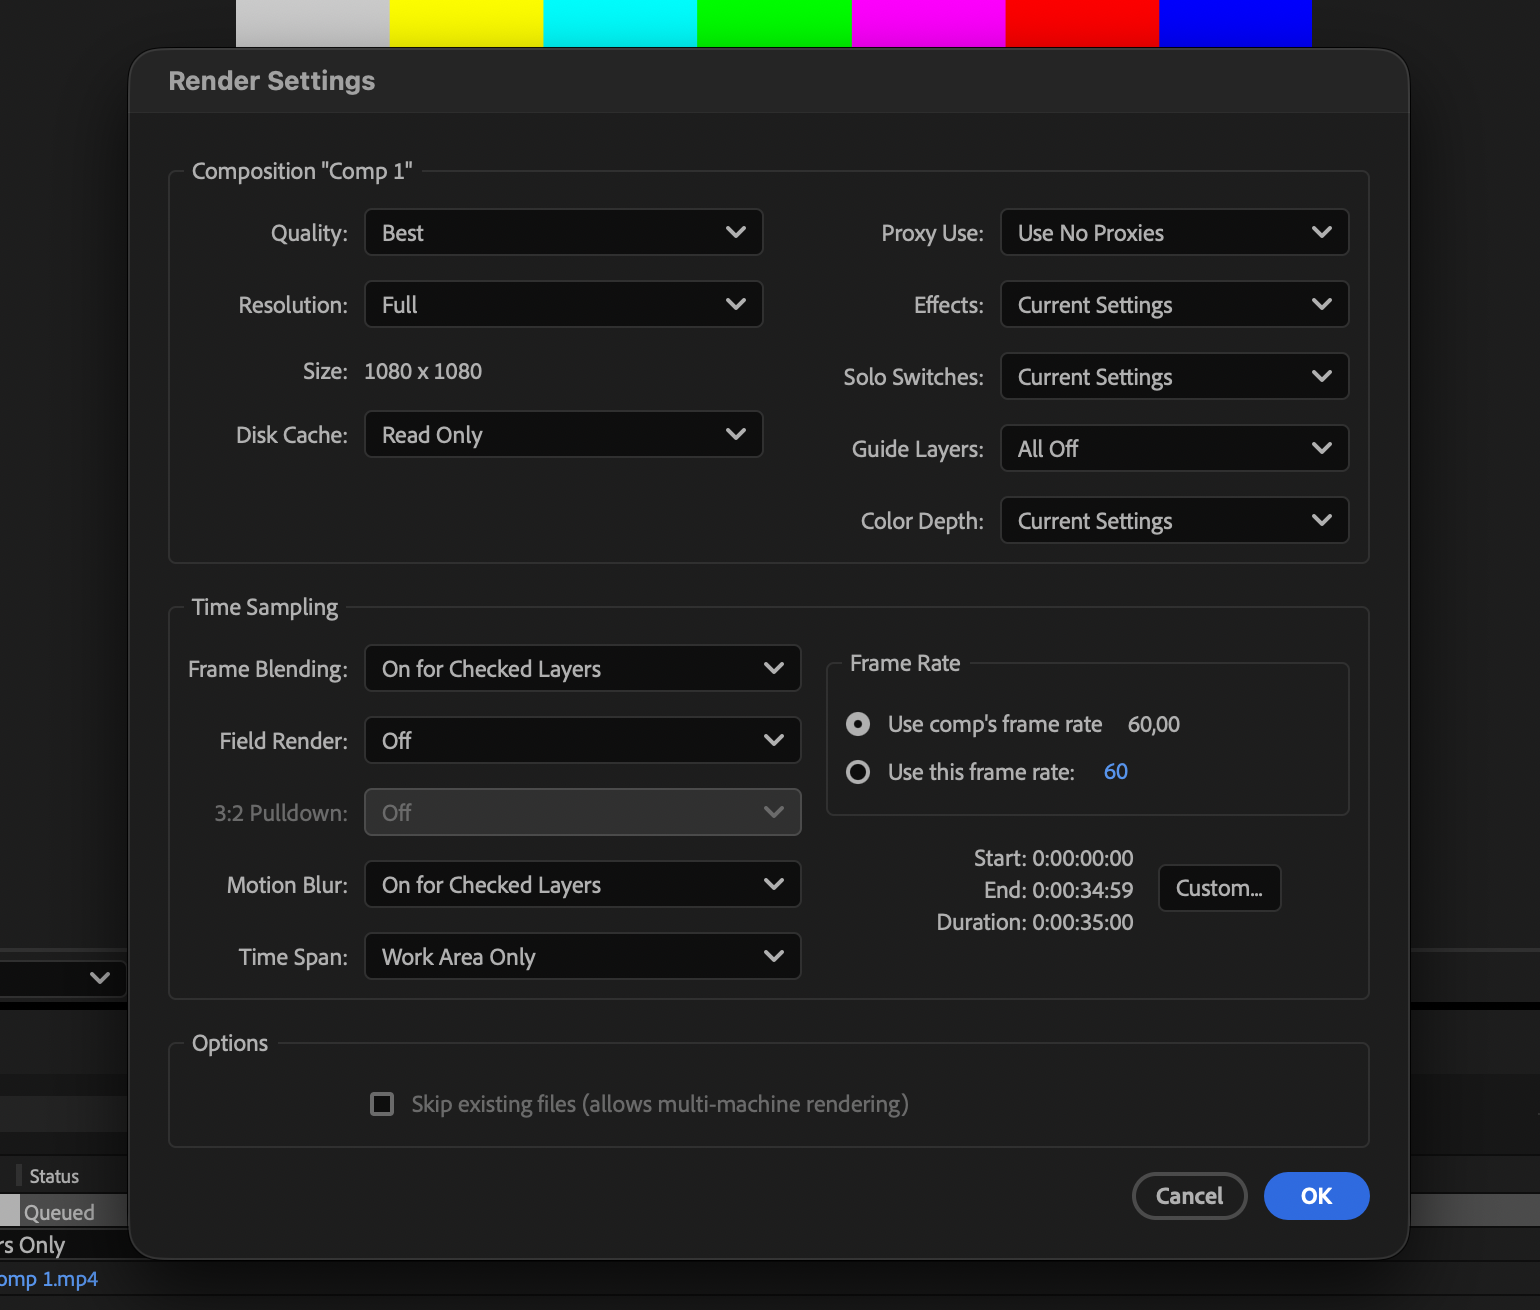This screenshot has width=1540, height=1310.
Task: Open the Motion Blur dropdown
Action: tap(583, 884)
